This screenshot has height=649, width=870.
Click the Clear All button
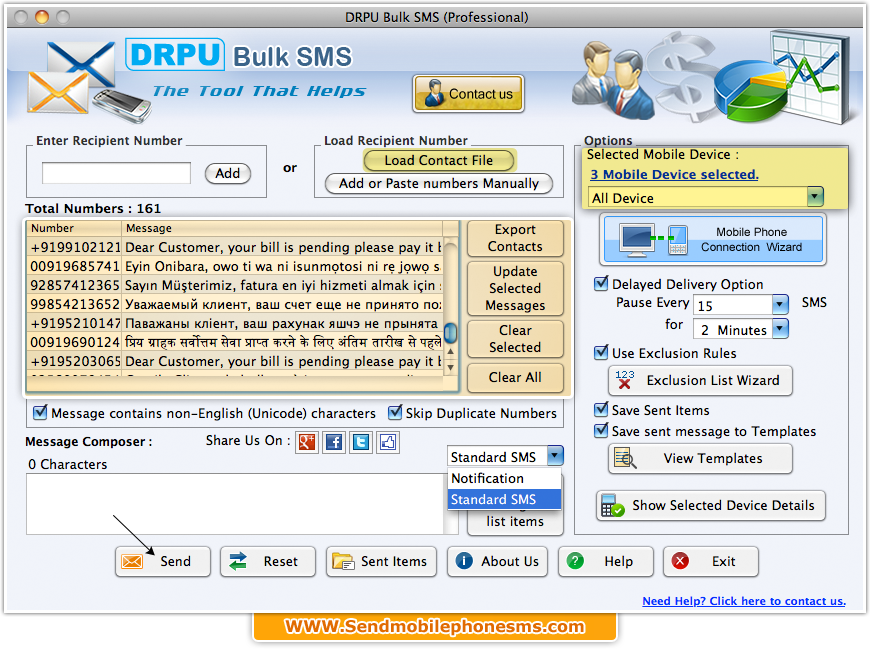tap(515, 378)
